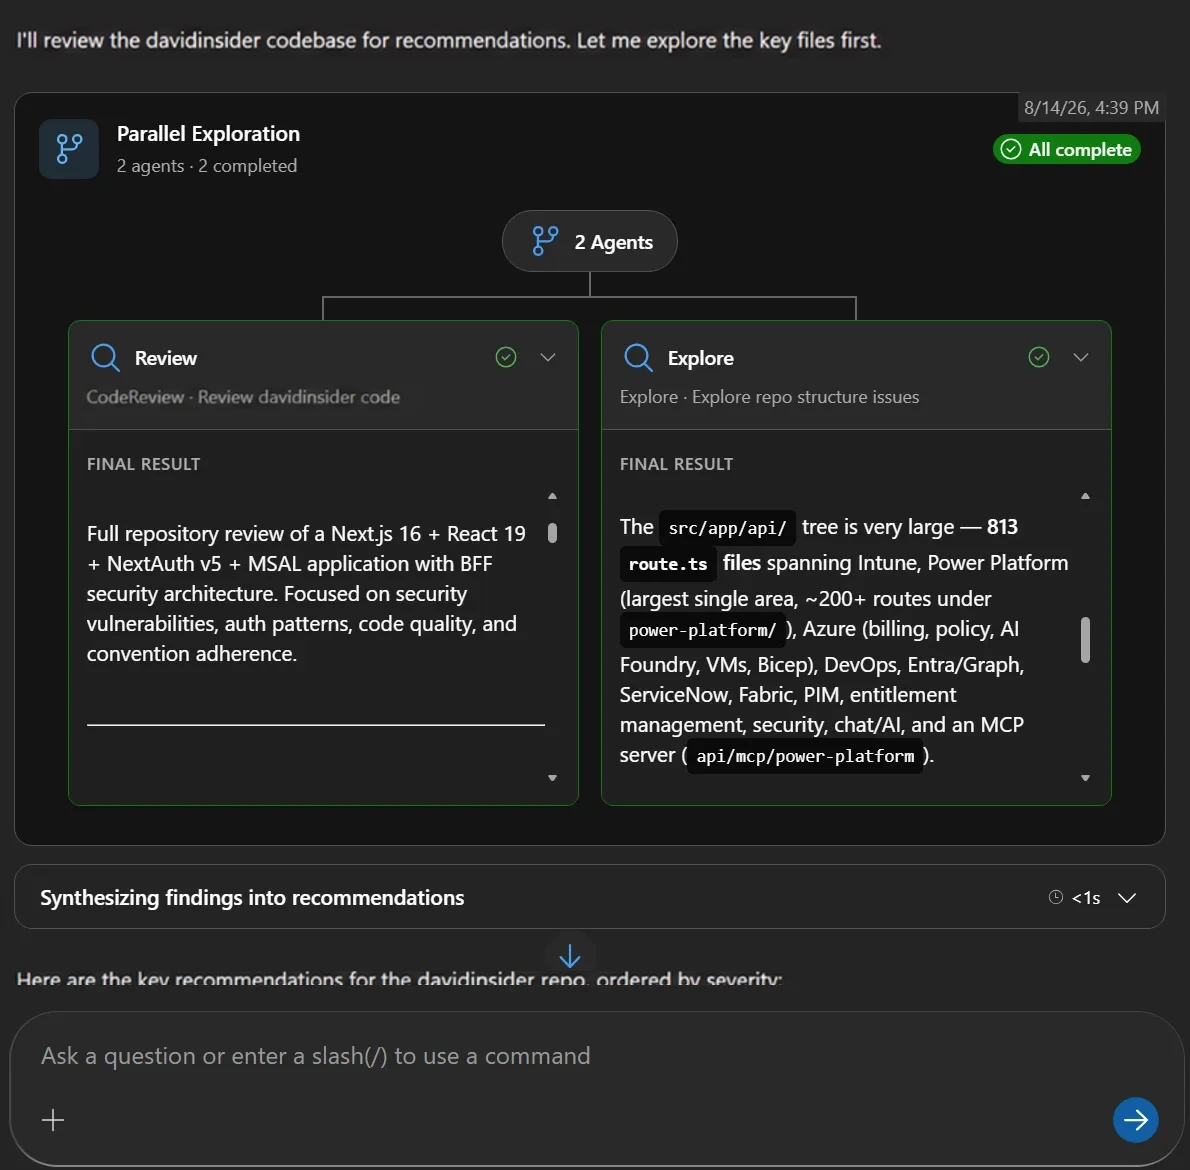Click the Parallel Exploration title
1190x1170 pixels.
pos(208,134)
